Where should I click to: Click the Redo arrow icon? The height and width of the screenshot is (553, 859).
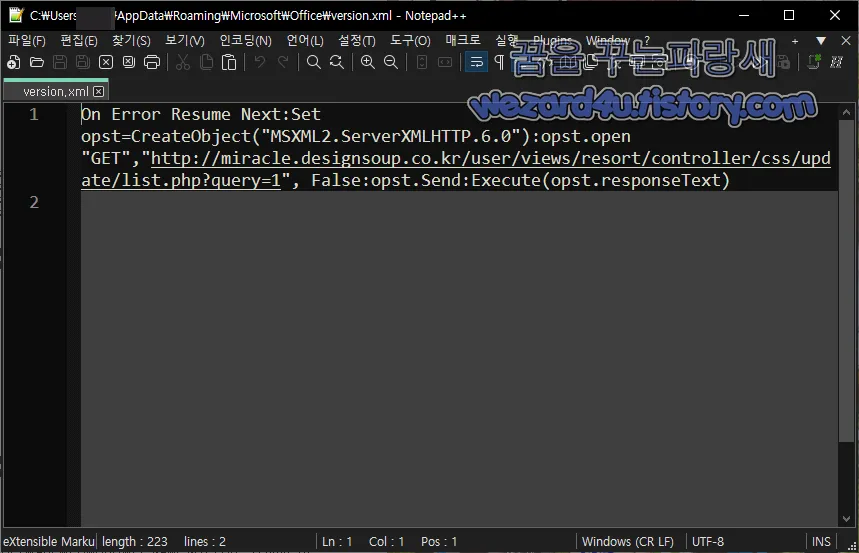pyautogui.click(x=283, y=62)
